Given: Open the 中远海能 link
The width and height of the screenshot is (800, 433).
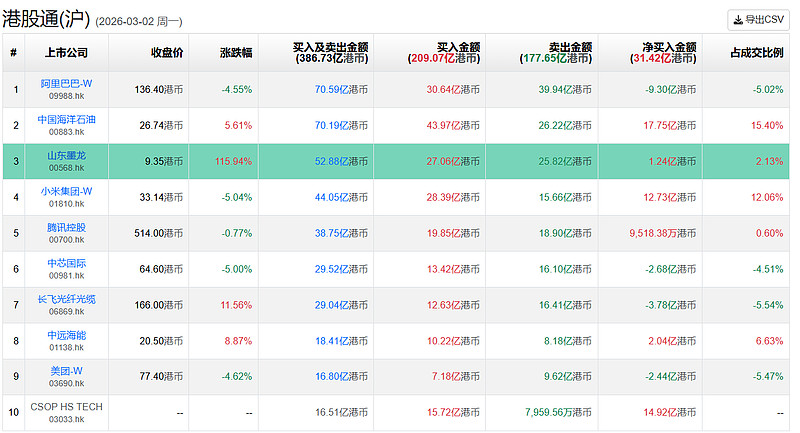Looking at the screenshot, I should [66, 335].
